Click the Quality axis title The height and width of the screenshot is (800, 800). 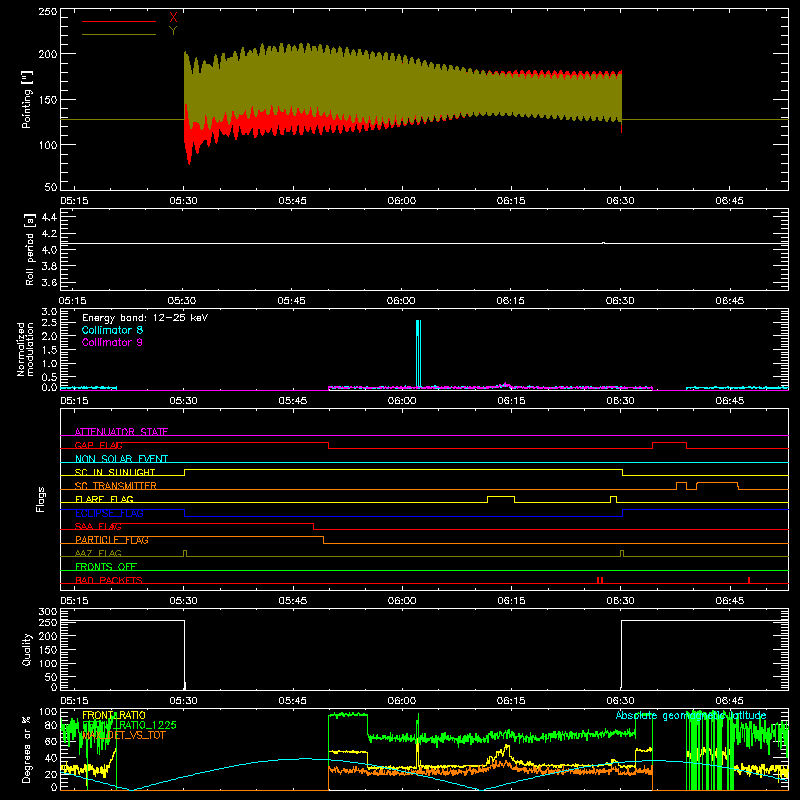point(27,649)
